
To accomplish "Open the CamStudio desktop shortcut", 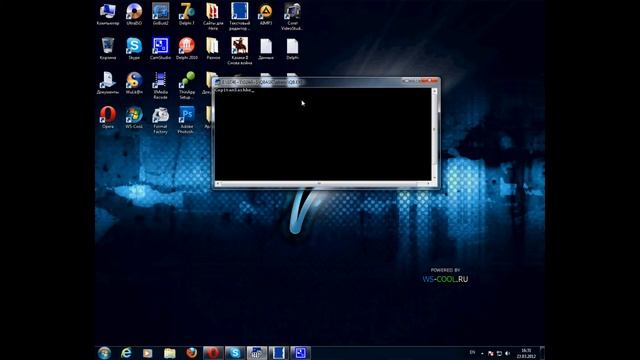I will point(160,49).
